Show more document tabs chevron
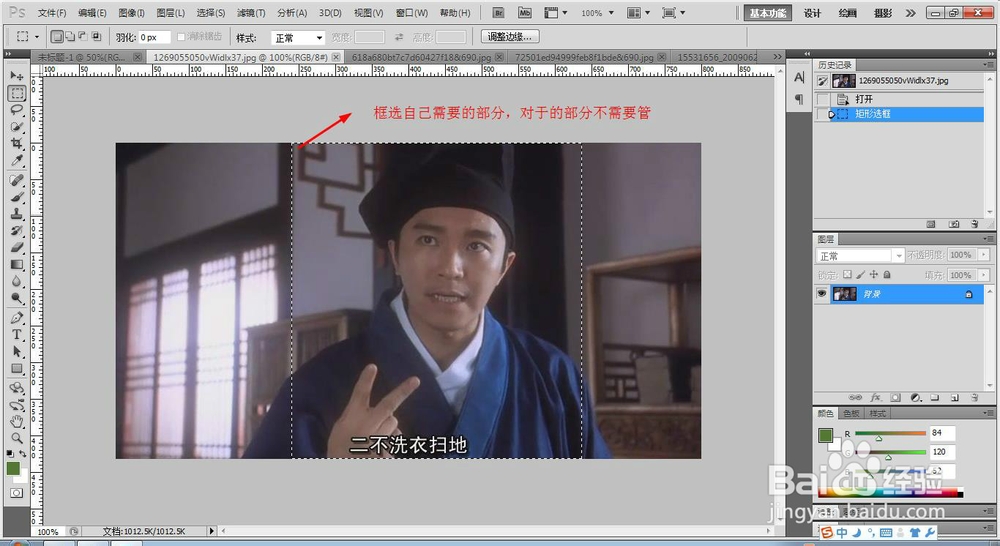Screen dimensions: 1000x546 click(x=777, y=57)
